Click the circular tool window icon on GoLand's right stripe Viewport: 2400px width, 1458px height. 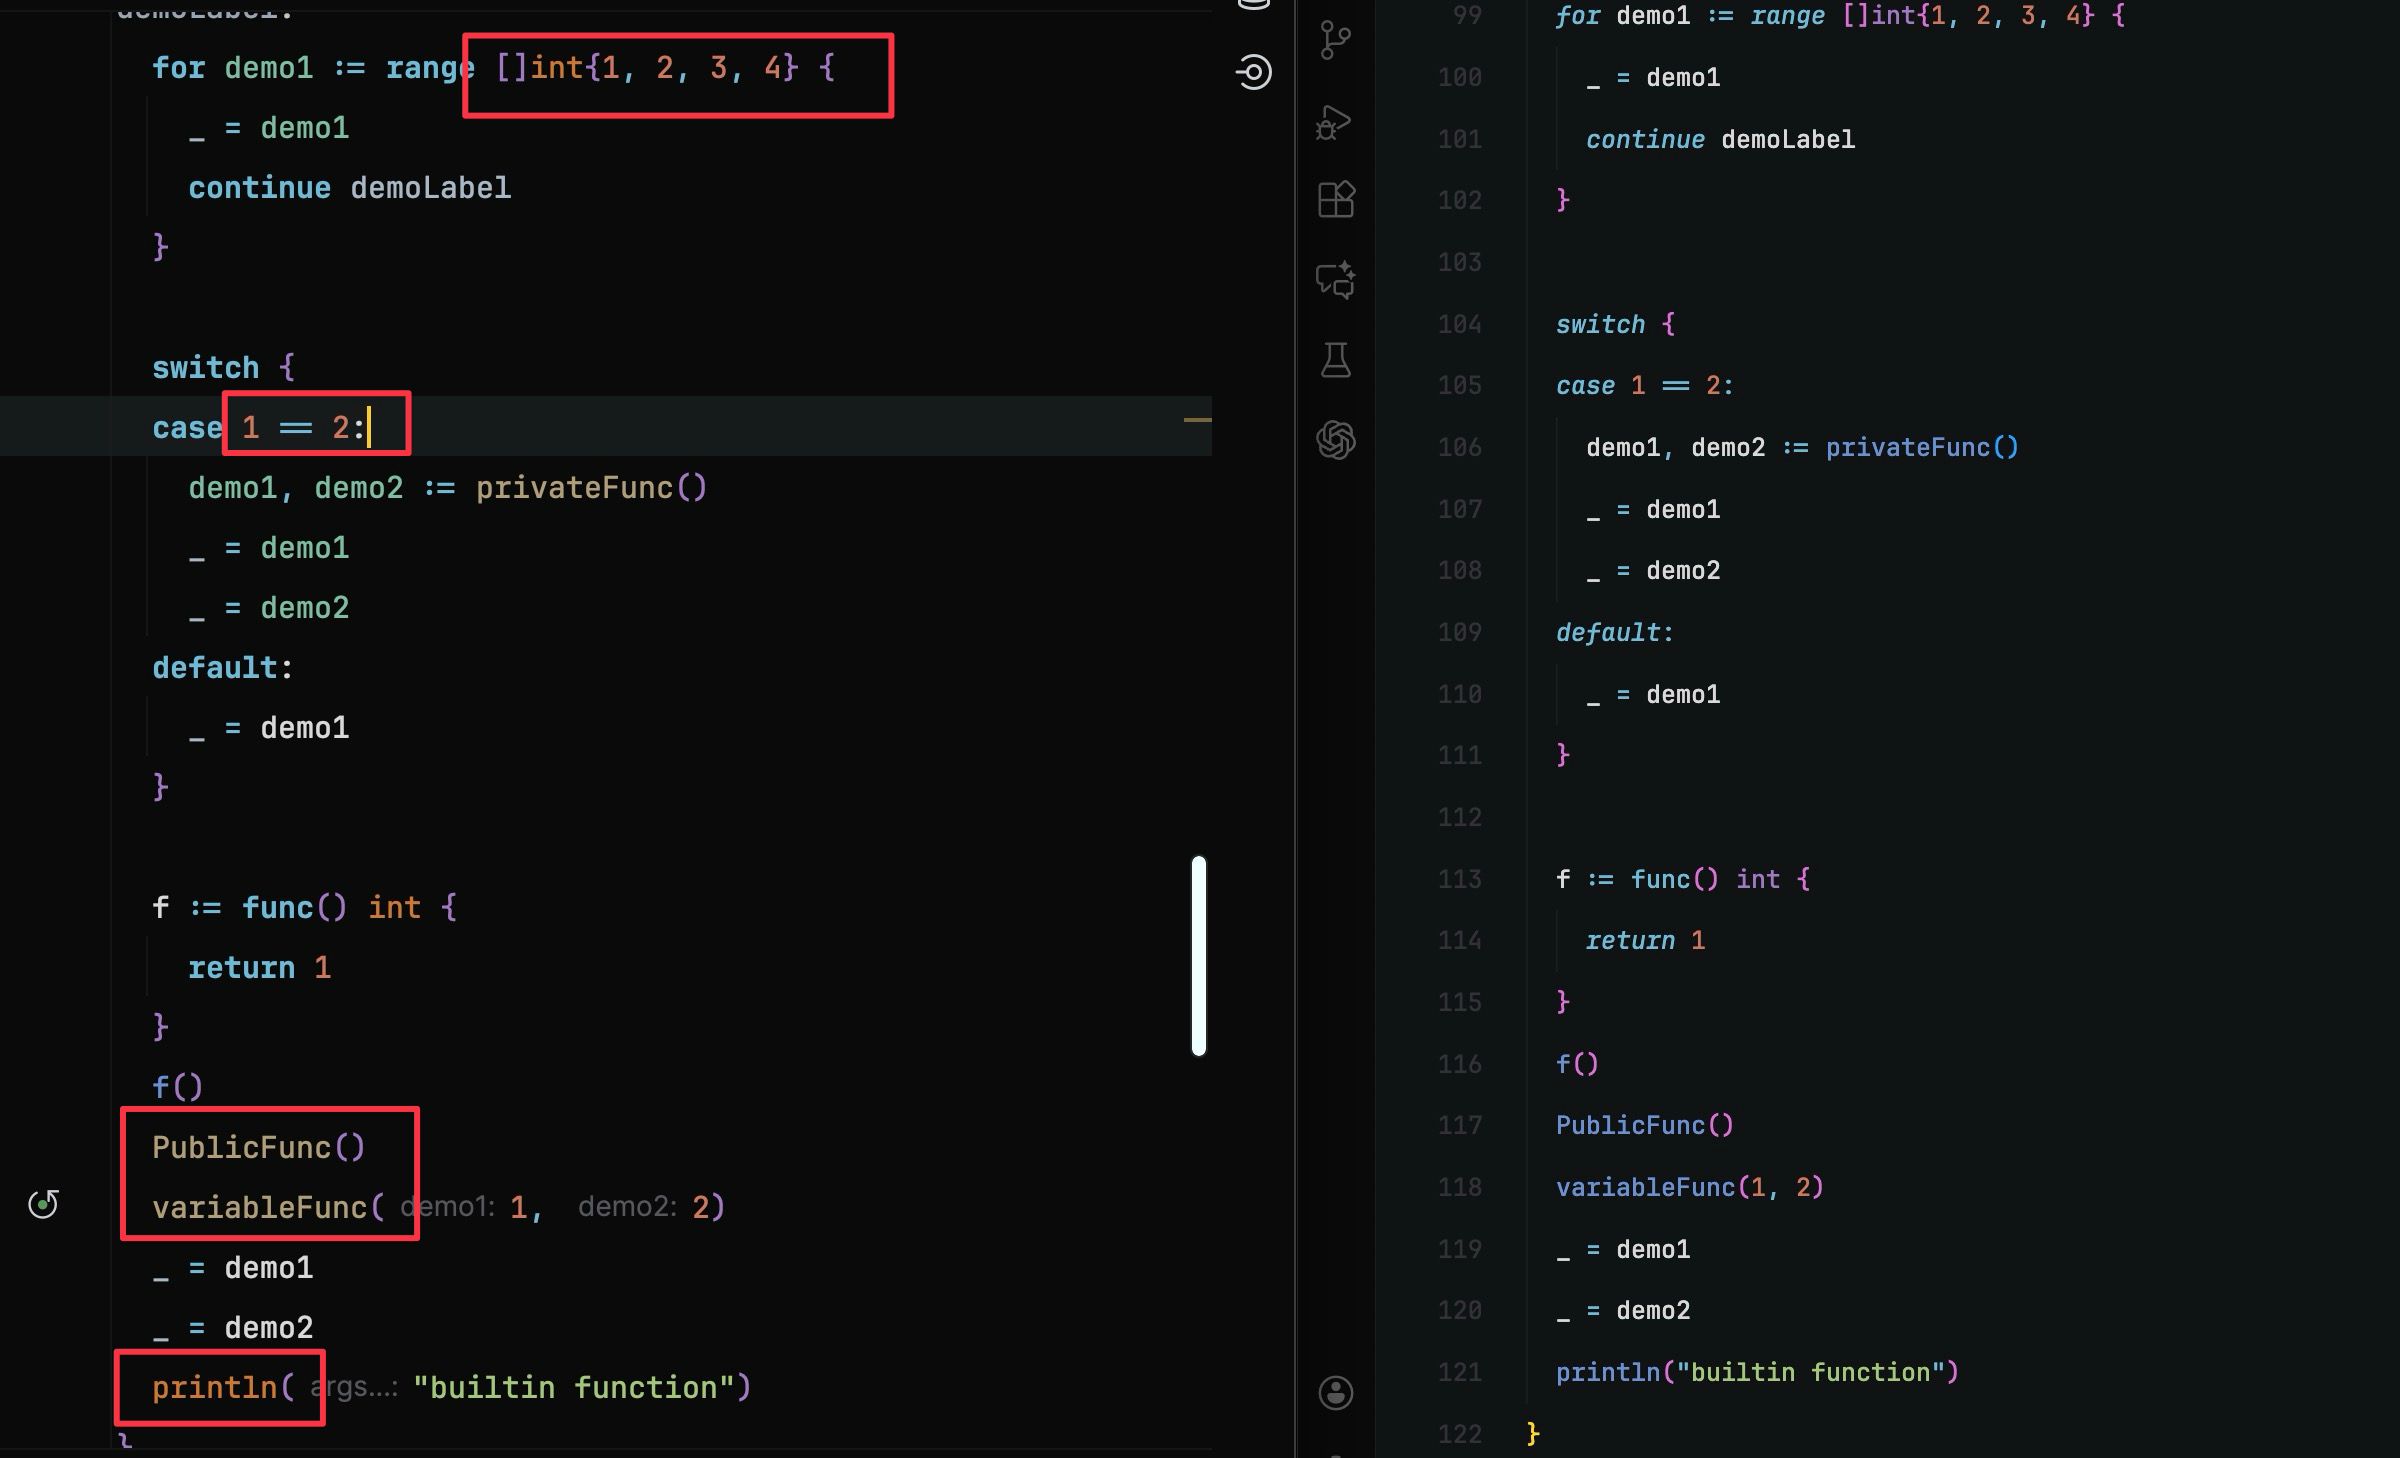point(1254,72)
